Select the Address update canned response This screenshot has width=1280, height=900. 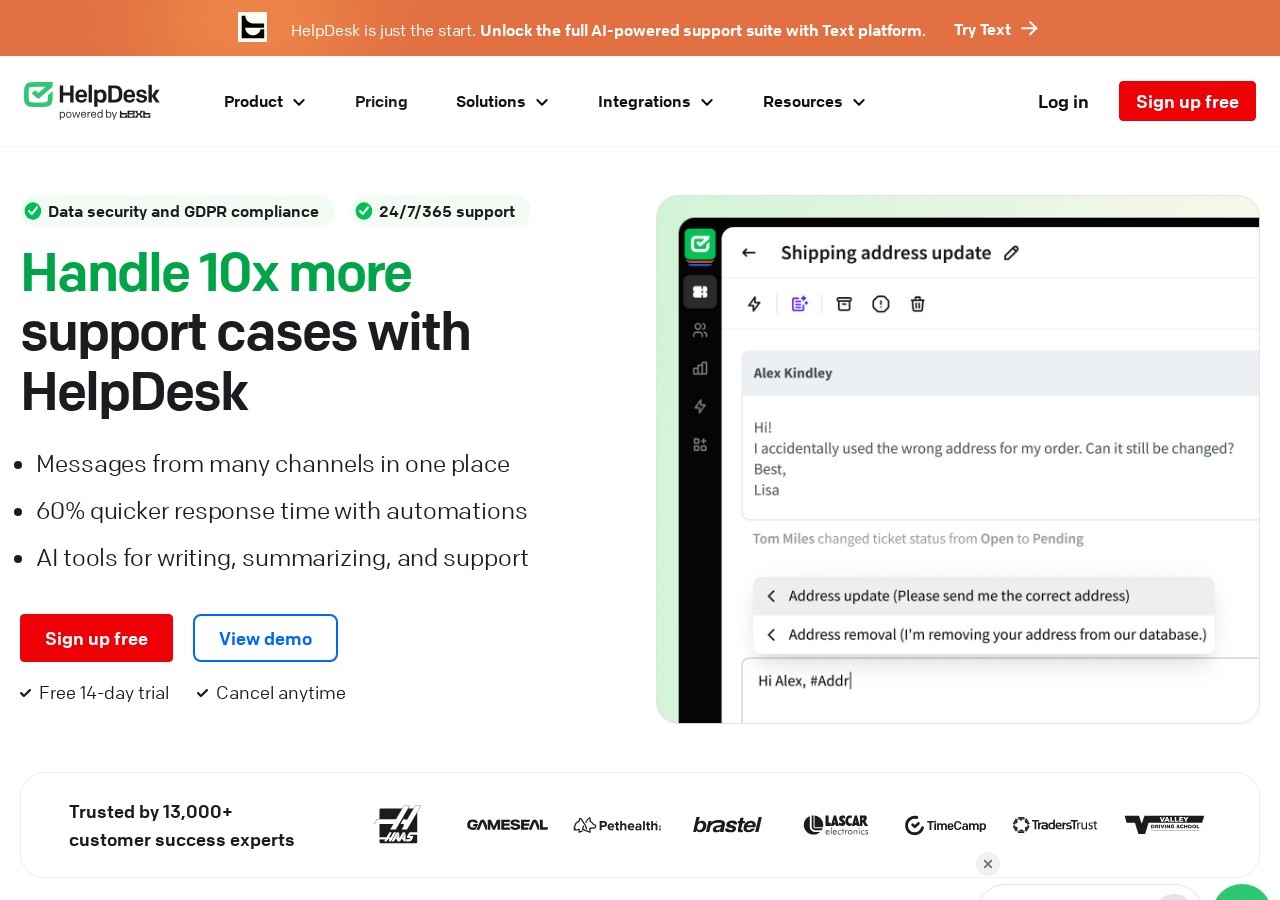pos(984,596)
